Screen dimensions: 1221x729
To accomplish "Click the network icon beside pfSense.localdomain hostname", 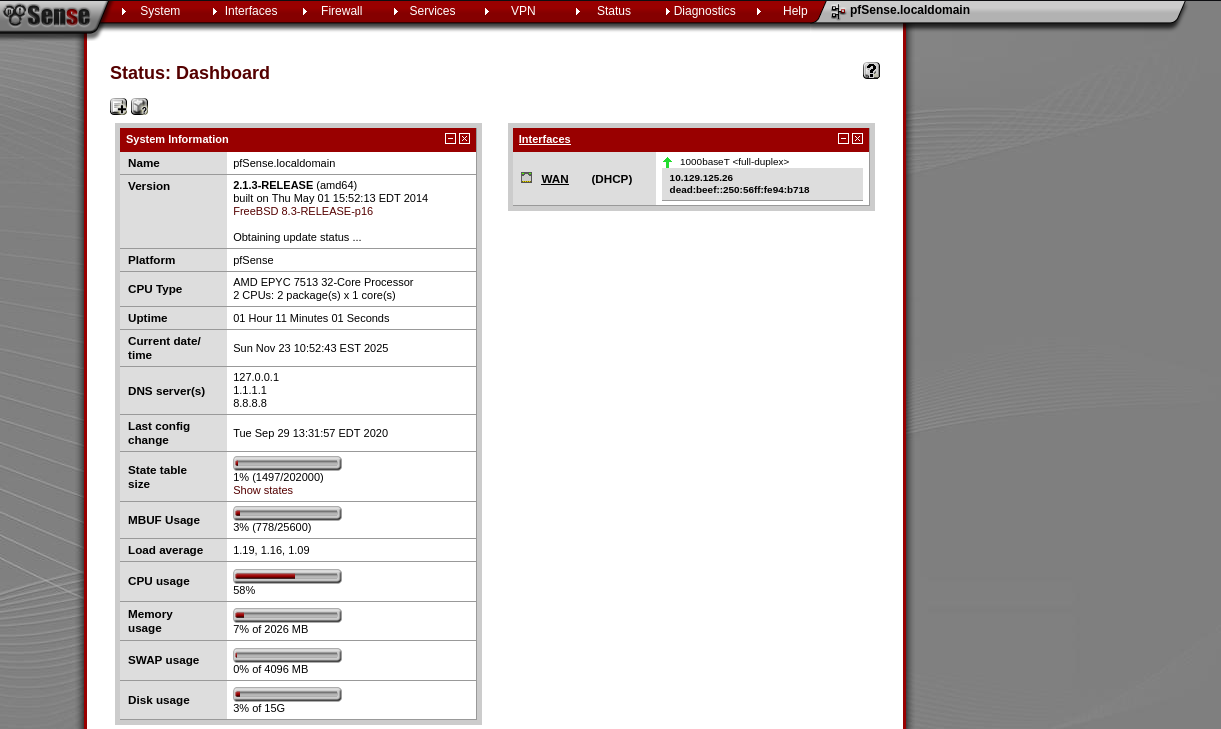I will [x=838, y=12].
